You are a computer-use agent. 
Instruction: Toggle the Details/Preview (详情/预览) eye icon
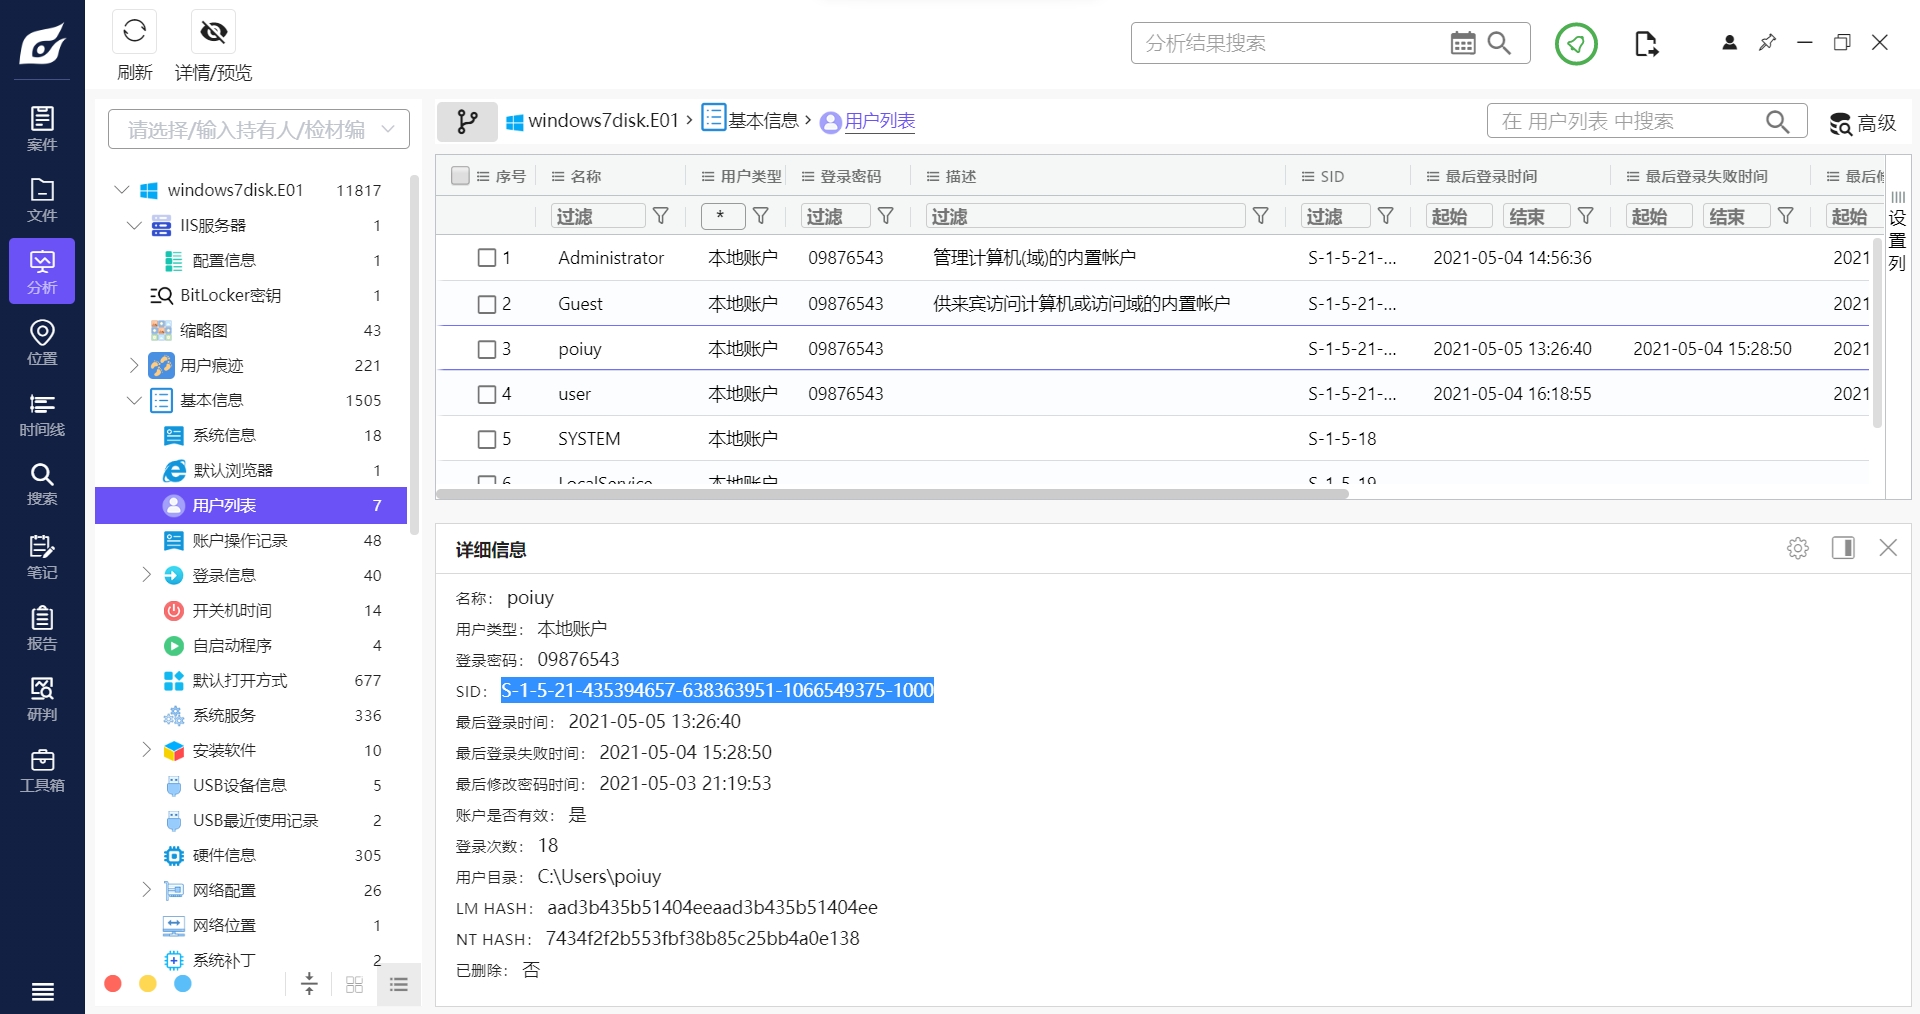213,32
